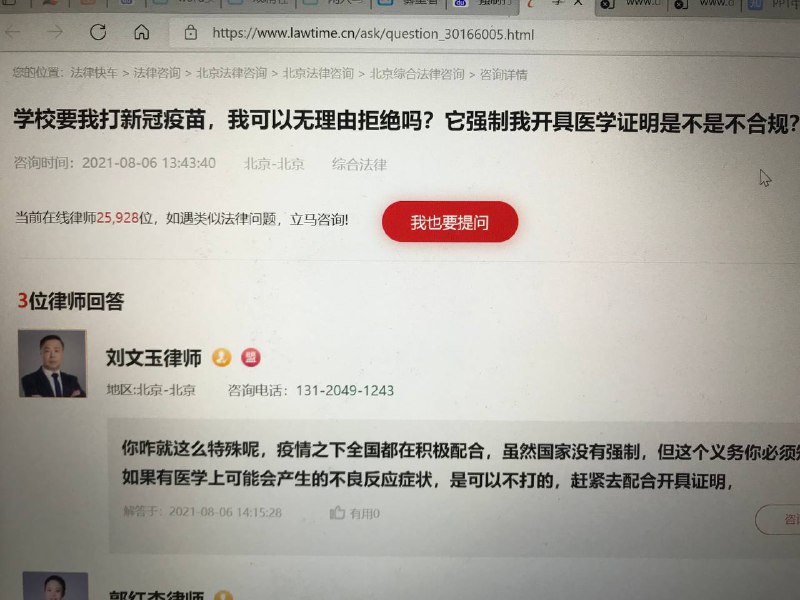Click the browser refresh icon
The width and height of the screenshot is (800, 600).
pyautogui.click(x=98, y=32)
